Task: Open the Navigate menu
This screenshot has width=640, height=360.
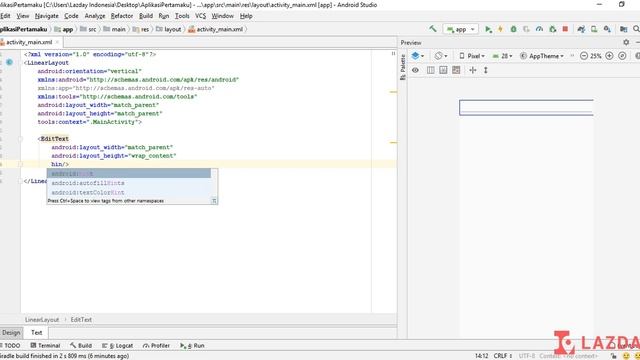Action: click(47, 16)
